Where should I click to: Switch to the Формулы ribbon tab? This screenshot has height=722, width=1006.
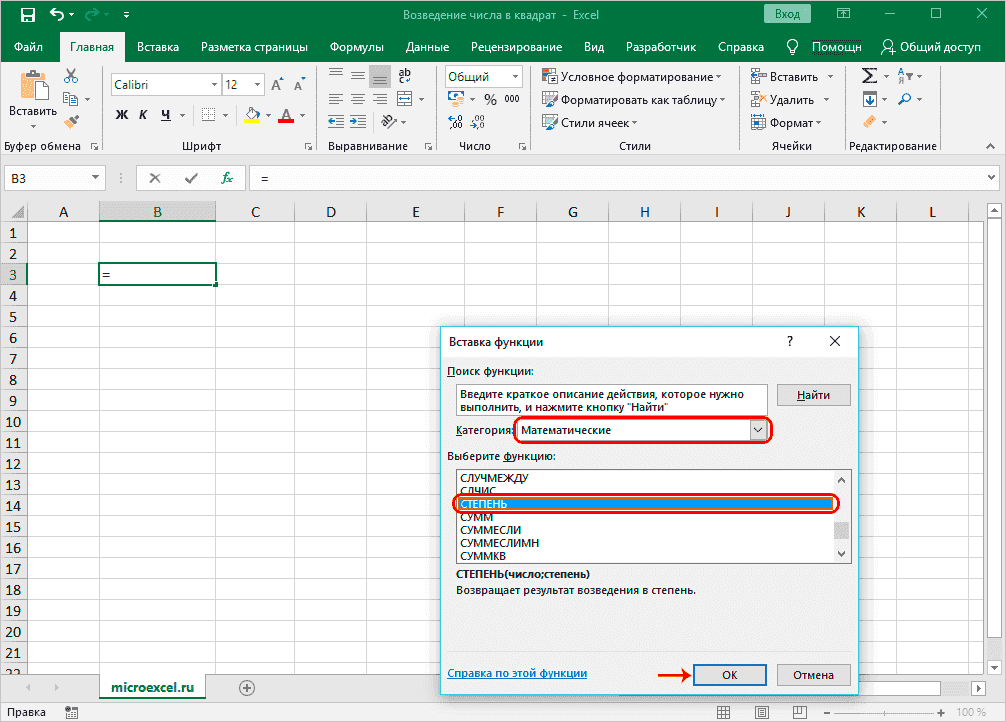(356, 47)
